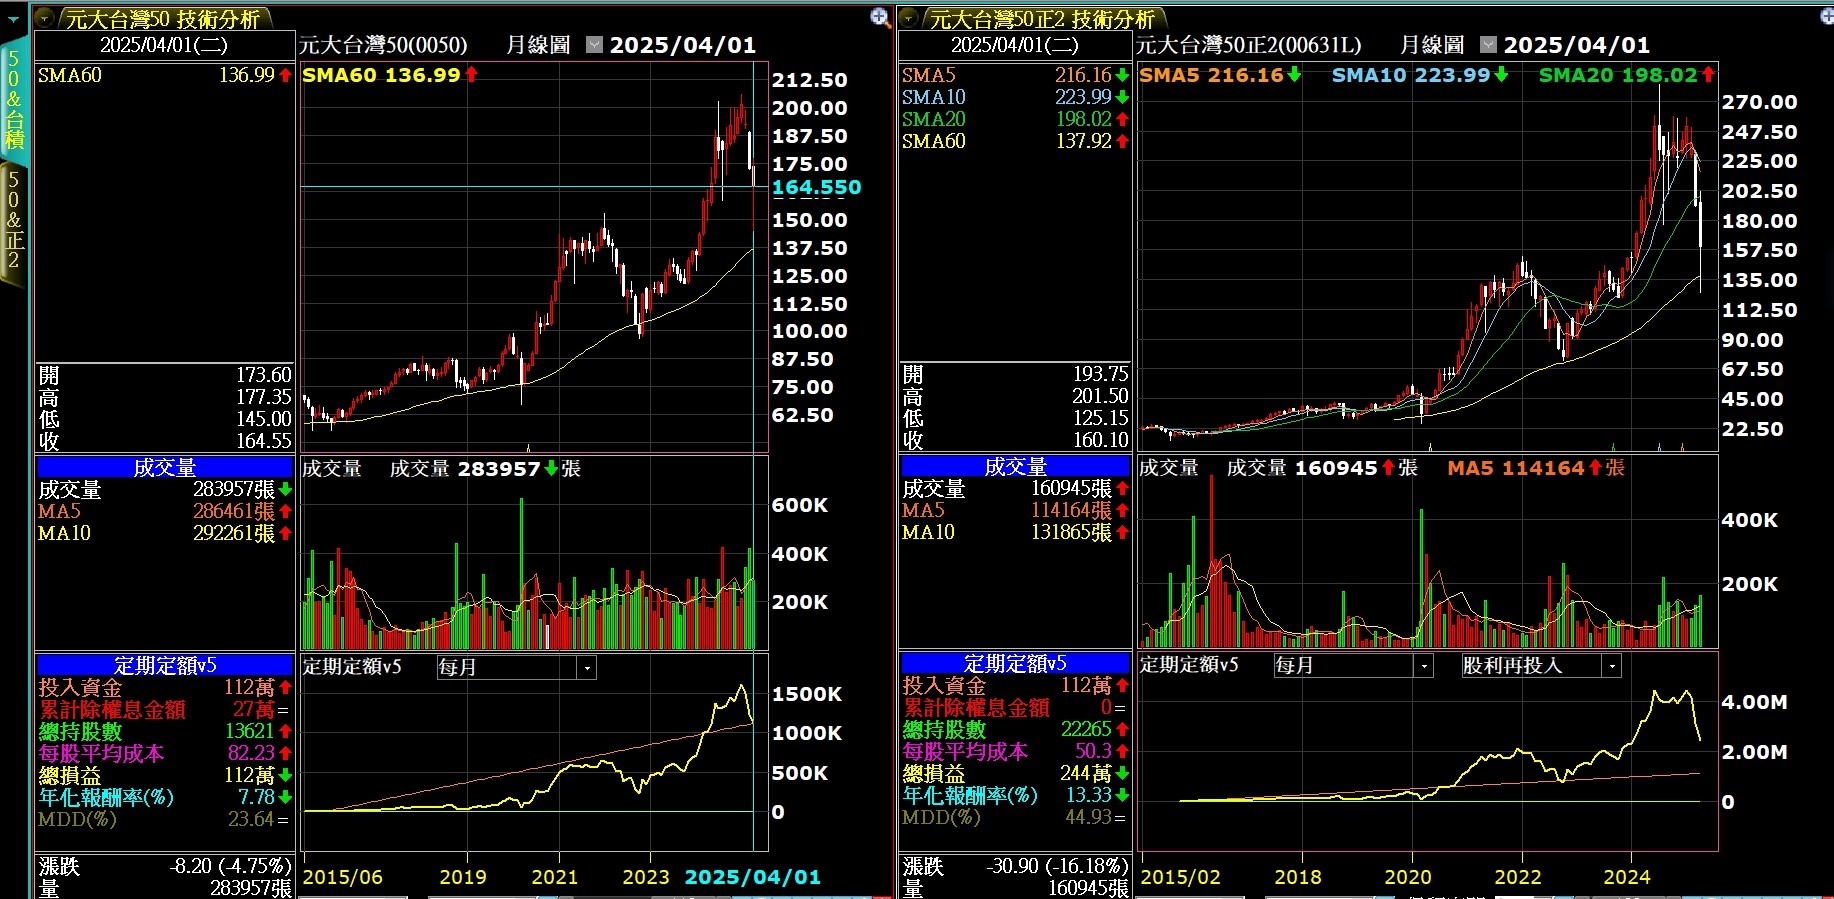Screen dimensions: 1834x899
Task: Click green down arrow next to 成交量 283957
Action: pos(551,469)
